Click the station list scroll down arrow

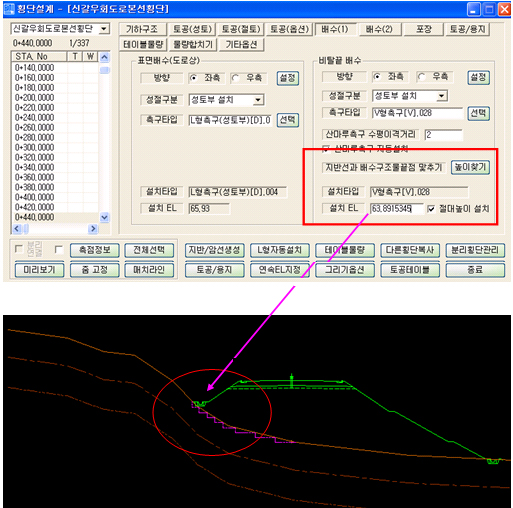coord(104,218)
